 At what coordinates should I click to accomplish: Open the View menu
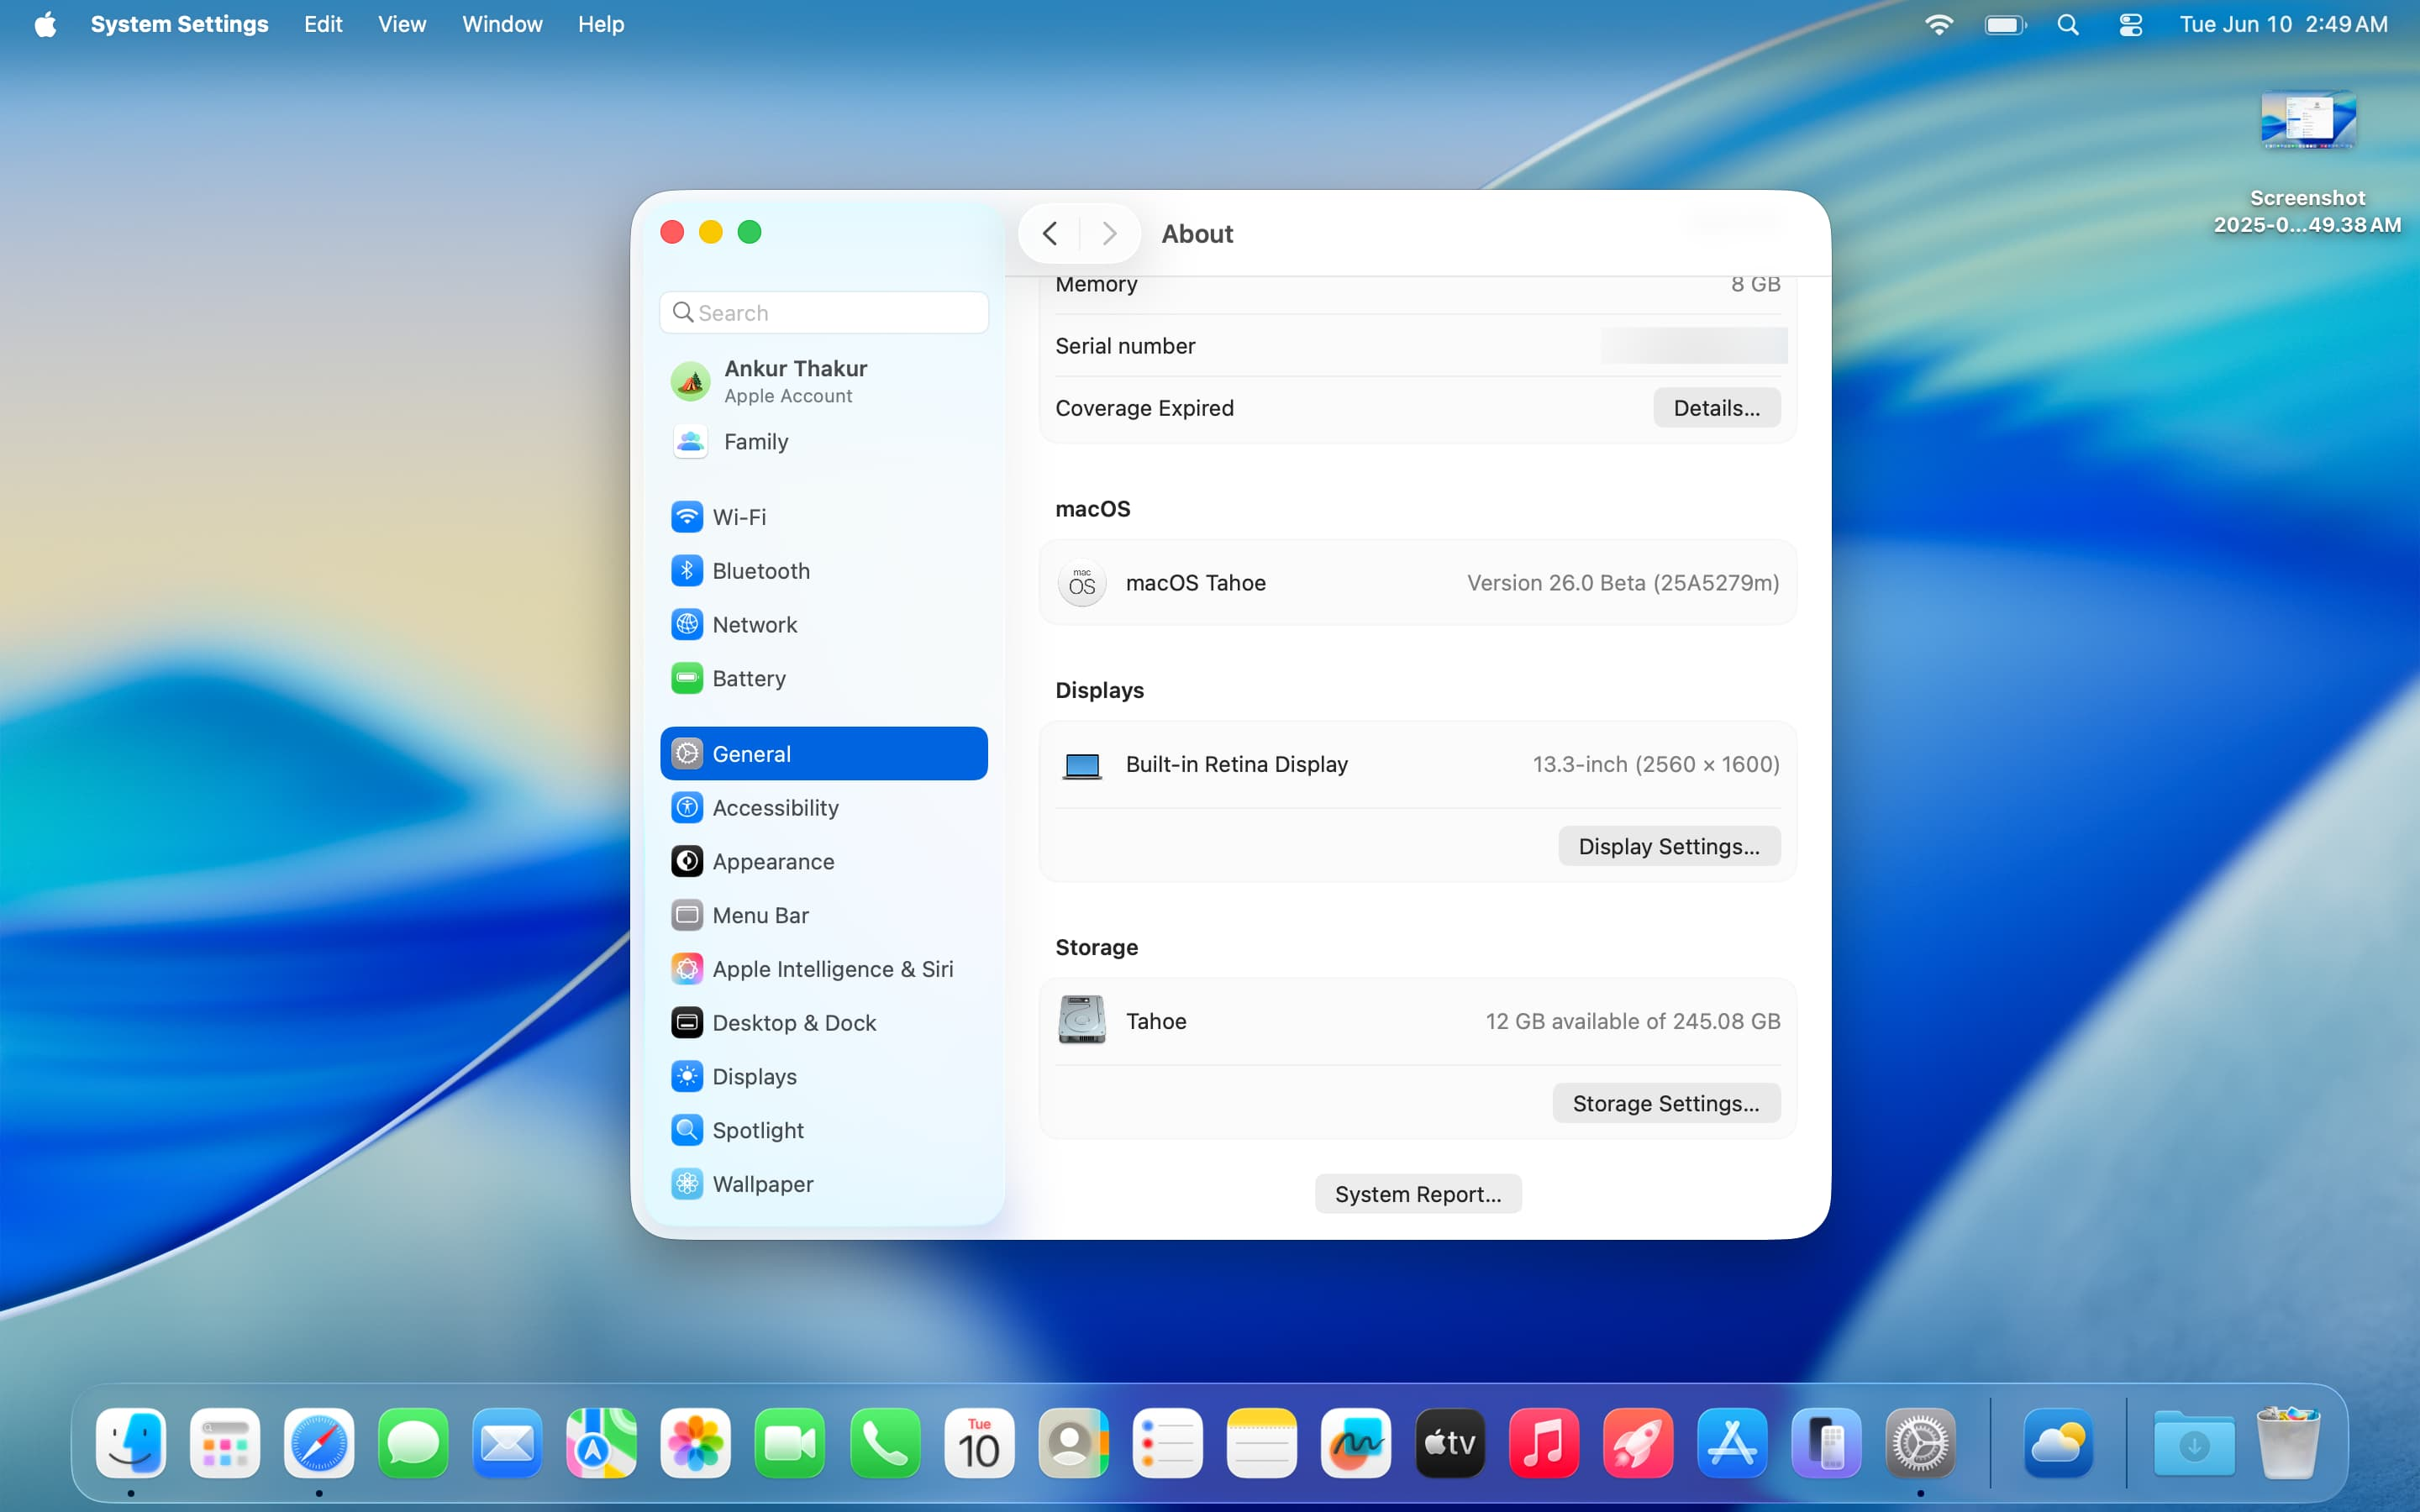click(x=401, y=24)
